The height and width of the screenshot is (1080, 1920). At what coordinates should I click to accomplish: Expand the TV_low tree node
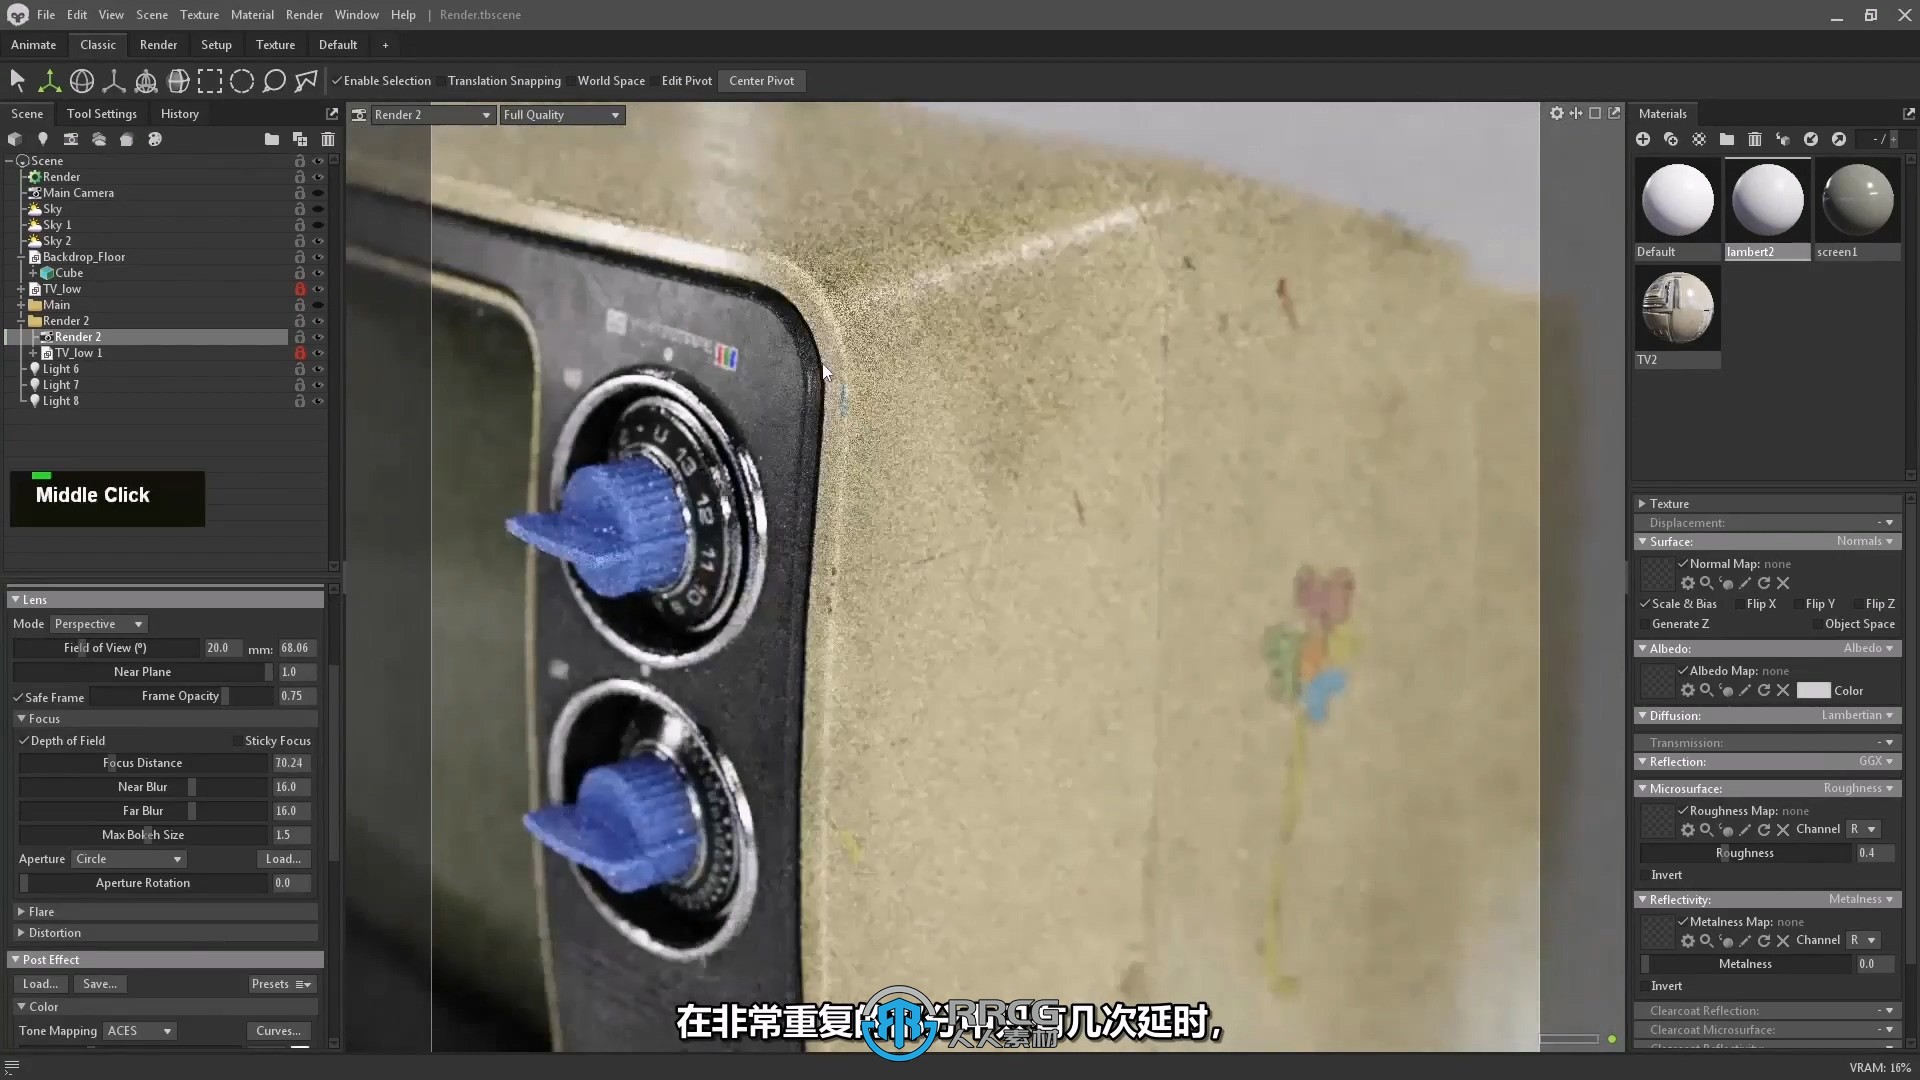(21, 289)
